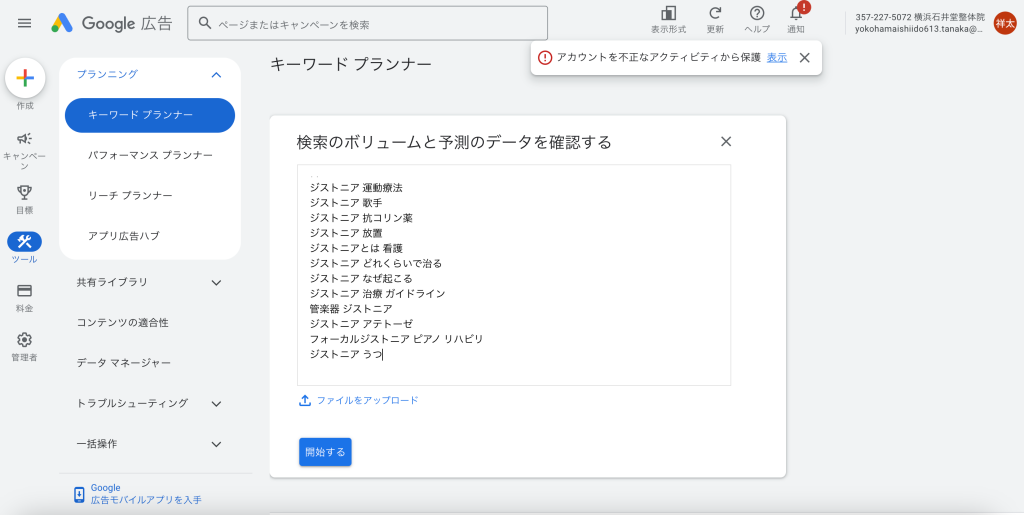Open Goals trophy icon in sidebar
The width and height of the screenshot is (1024, 515).
coord(25,192)
